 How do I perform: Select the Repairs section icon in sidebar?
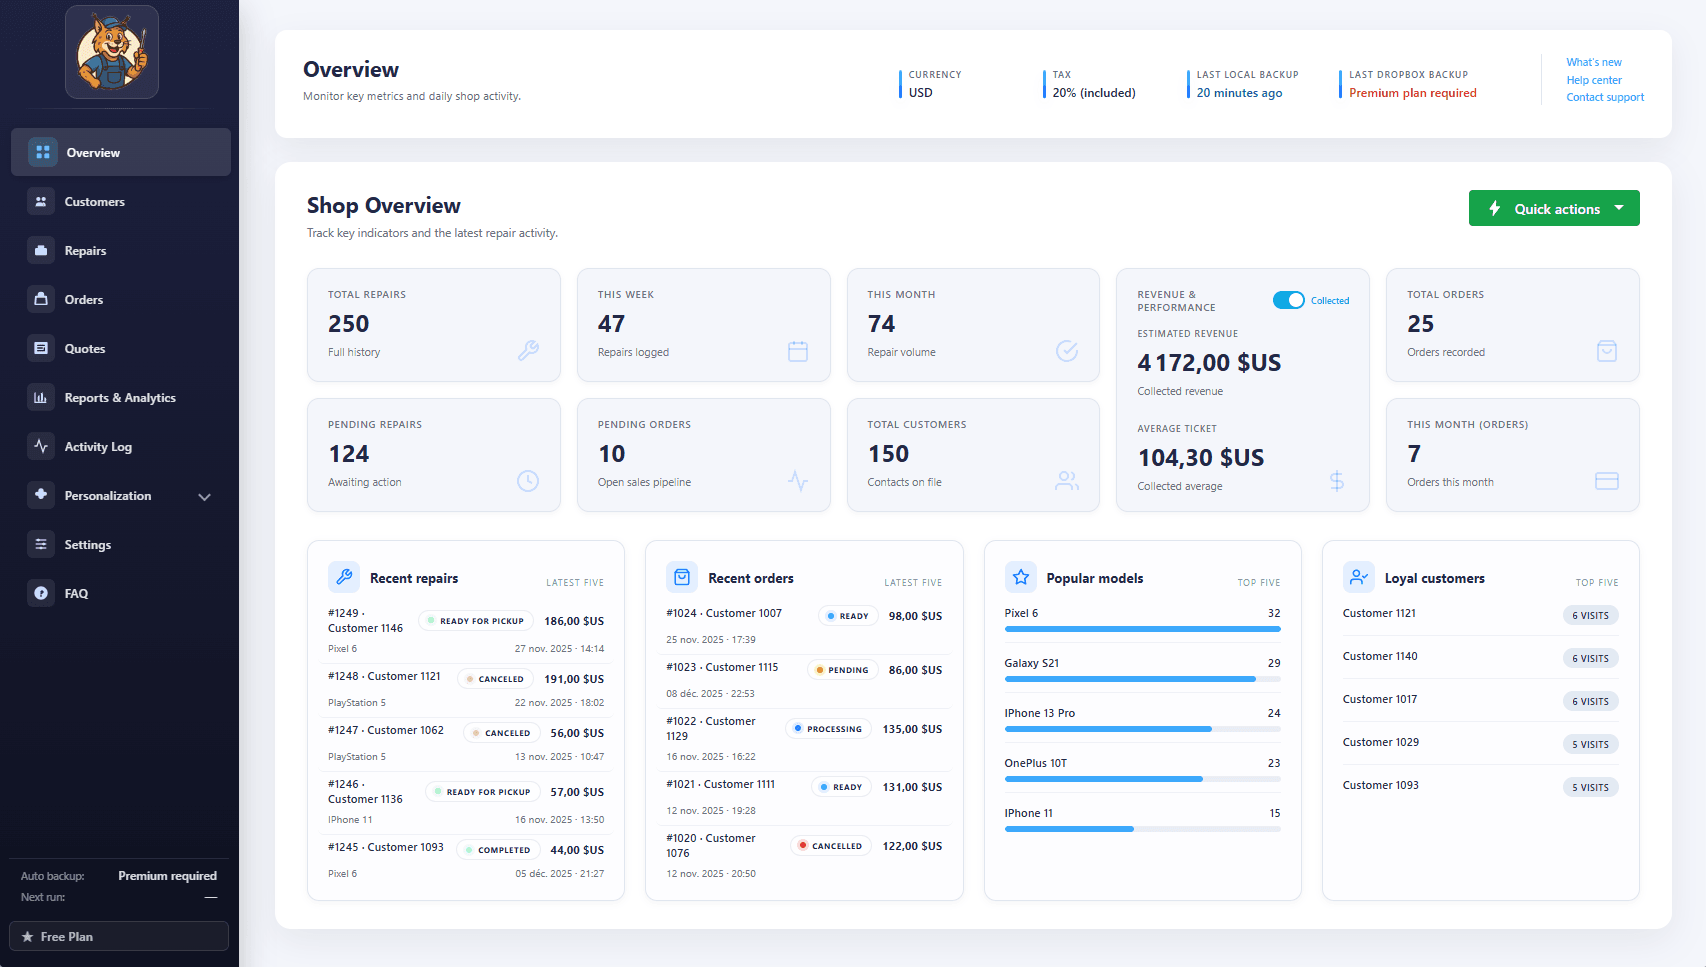pos(41,250)
